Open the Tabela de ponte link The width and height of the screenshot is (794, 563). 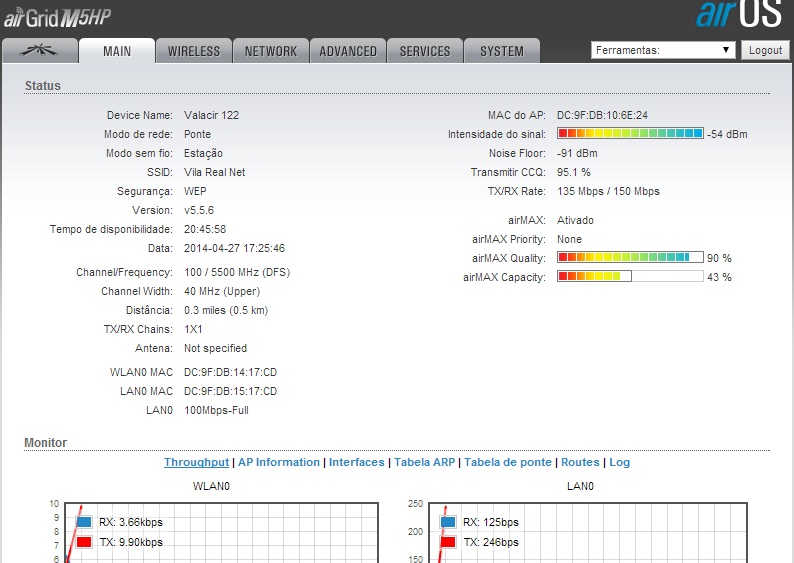[507, 462]
